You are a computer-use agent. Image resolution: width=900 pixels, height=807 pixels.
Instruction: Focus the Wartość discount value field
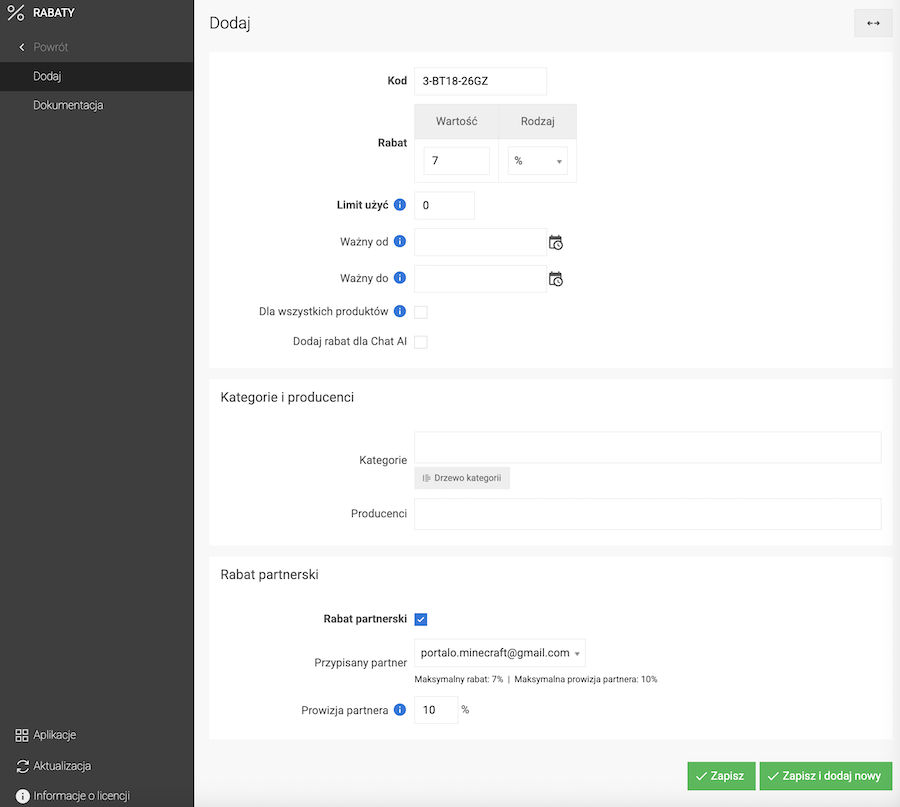click(456, 161)
